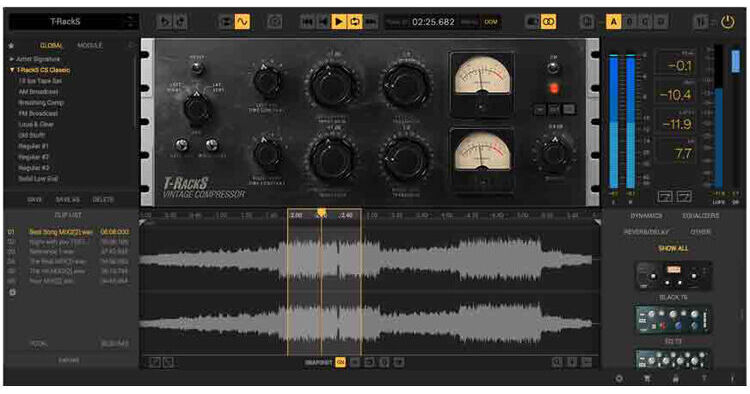Screen dimensions: 750x394
Task: Select clip 01 Best Song MIX in list
Action: pyautogui.click(x=68, y=232)
